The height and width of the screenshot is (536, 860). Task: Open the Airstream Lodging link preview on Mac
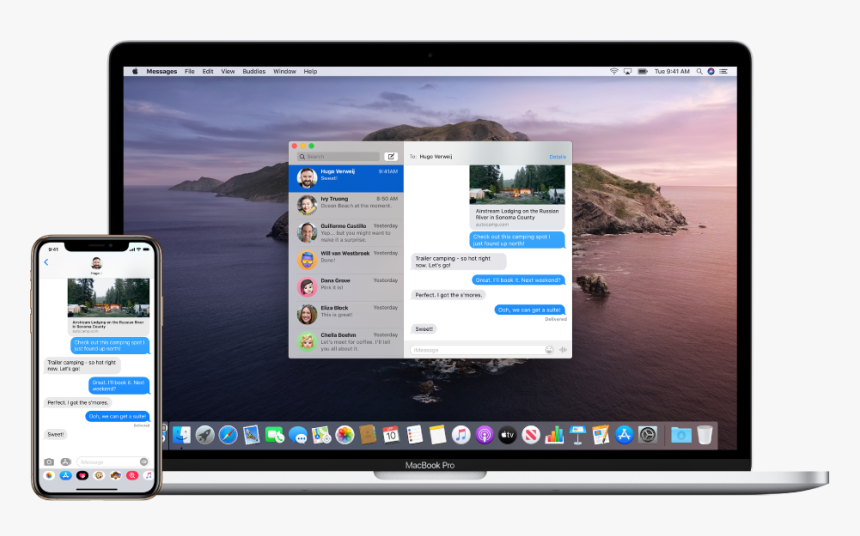pyautogui.click(x=517, y=196)
